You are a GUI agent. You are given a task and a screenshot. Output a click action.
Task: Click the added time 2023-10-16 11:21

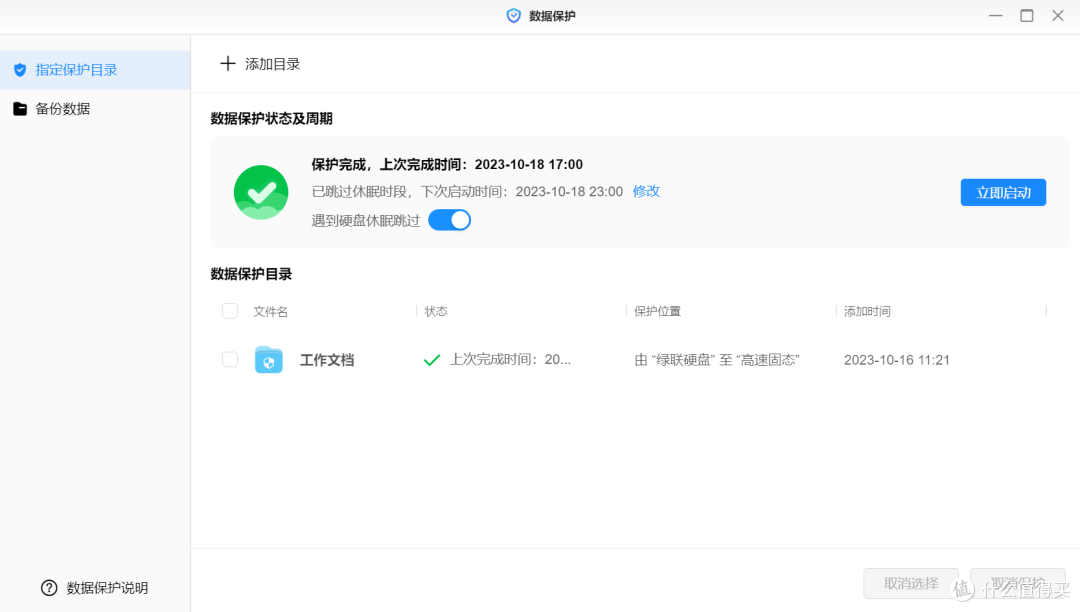[897, 360]
